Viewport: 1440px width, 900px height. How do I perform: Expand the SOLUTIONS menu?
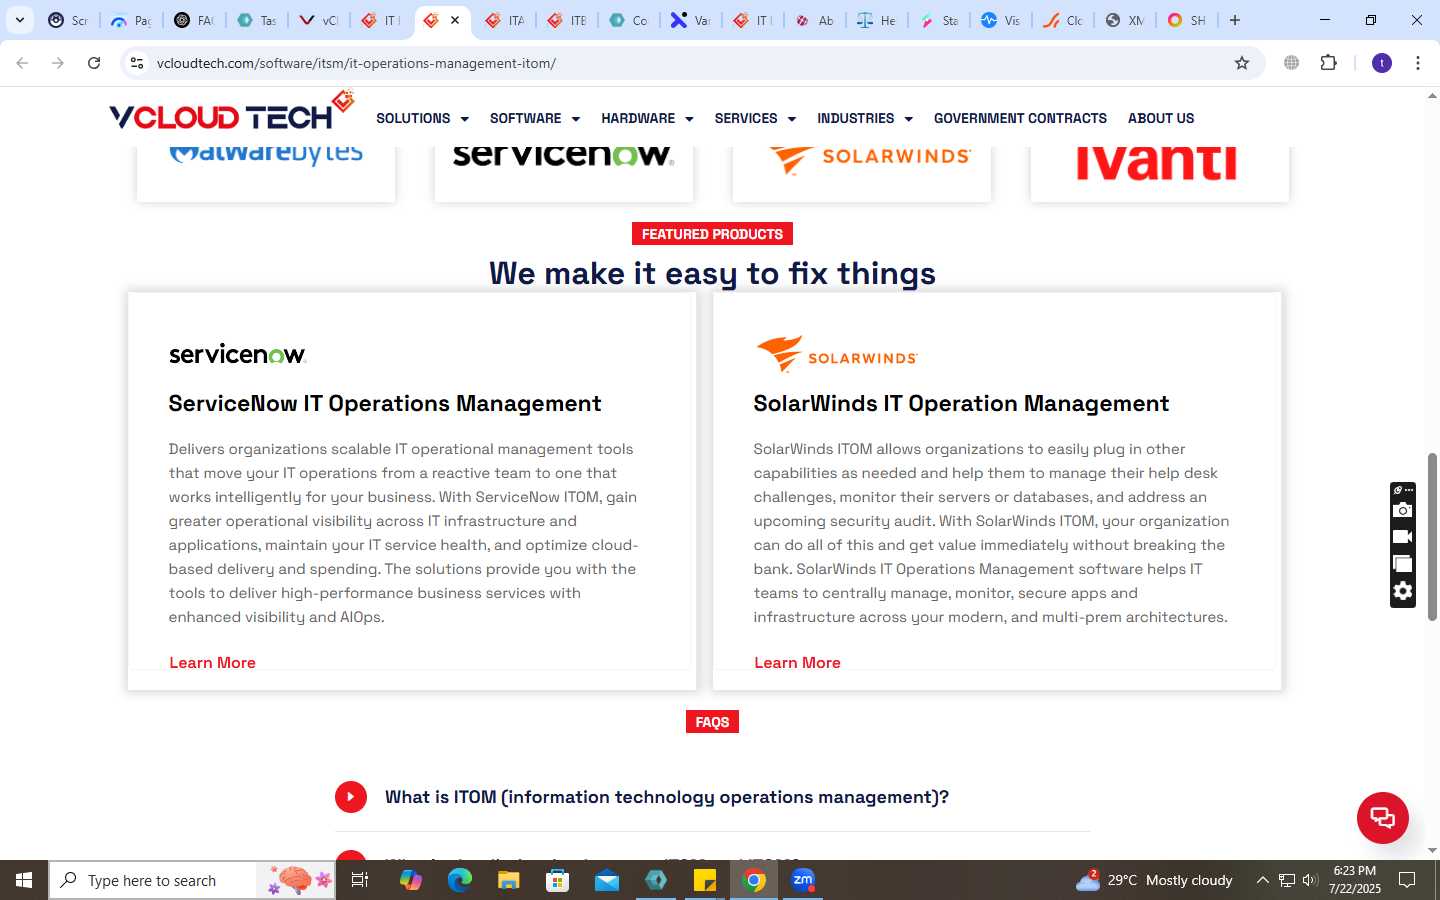422,118
